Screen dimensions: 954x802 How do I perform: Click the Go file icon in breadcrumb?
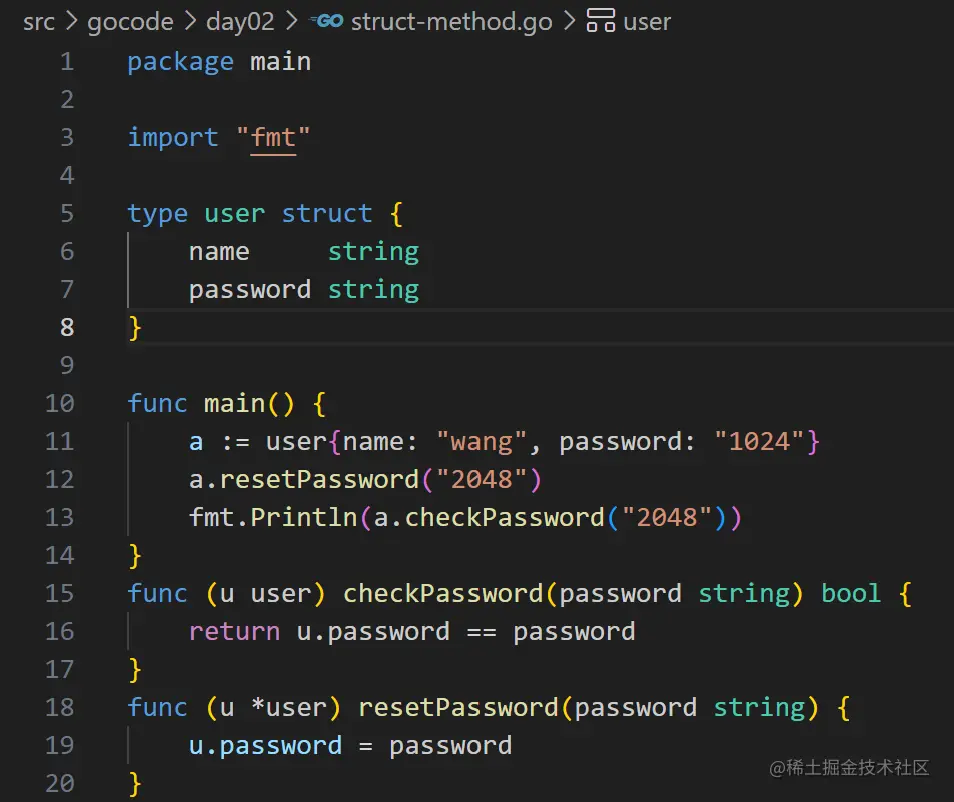click(327, 21)
